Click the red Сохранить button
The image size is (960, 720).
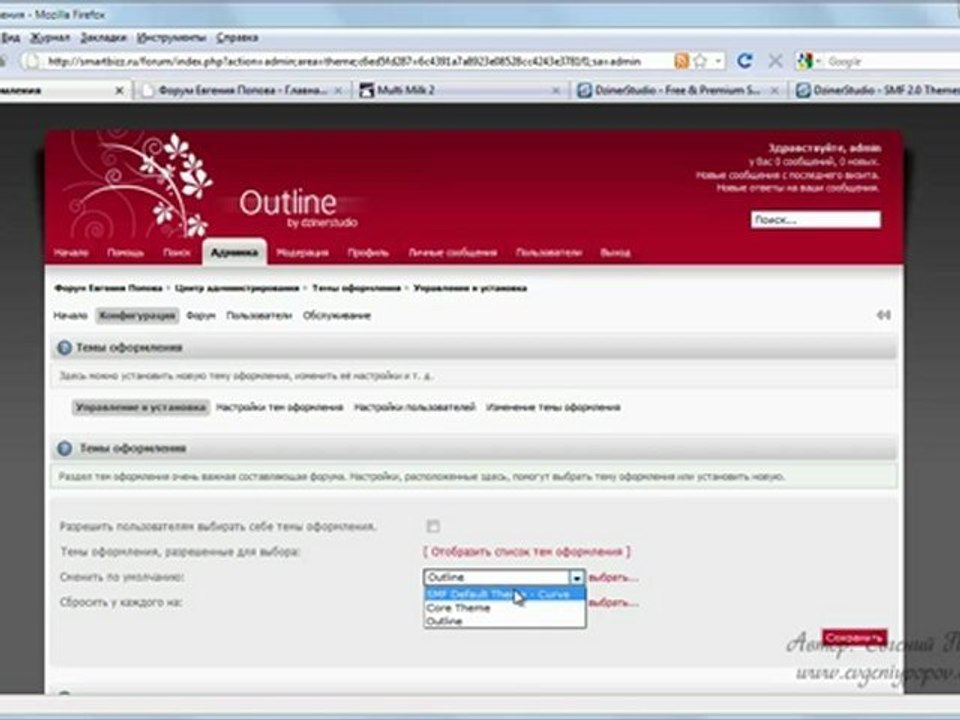click(855, 638)
